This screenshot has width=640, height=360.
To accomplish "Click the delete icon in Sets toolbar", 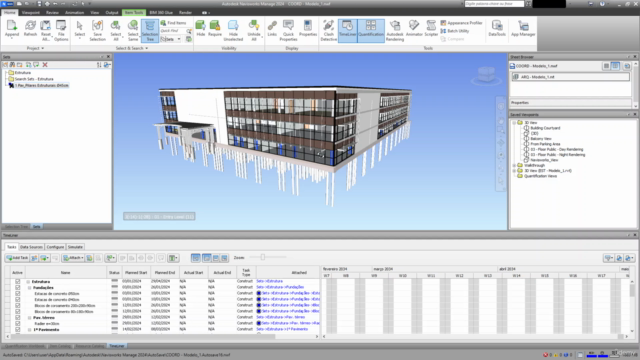I will pos(45,64).
